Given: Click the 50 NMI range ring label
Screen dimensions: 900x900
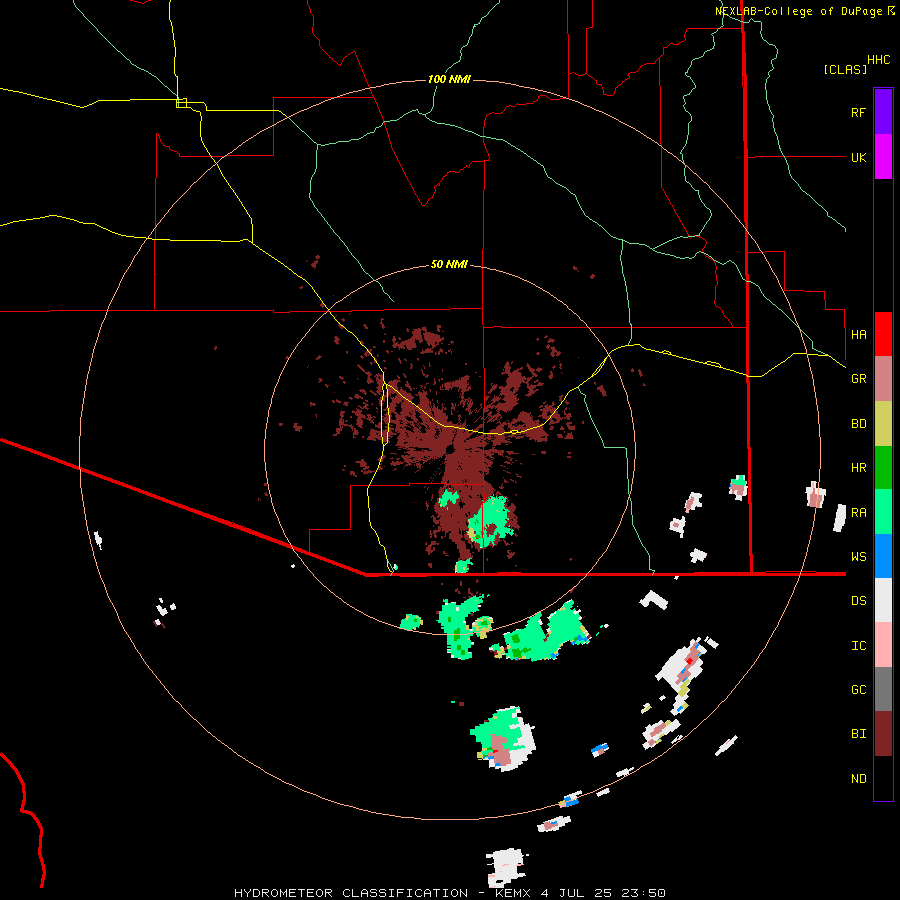Looking at the screenshot, I should click(x=449, y=264).
